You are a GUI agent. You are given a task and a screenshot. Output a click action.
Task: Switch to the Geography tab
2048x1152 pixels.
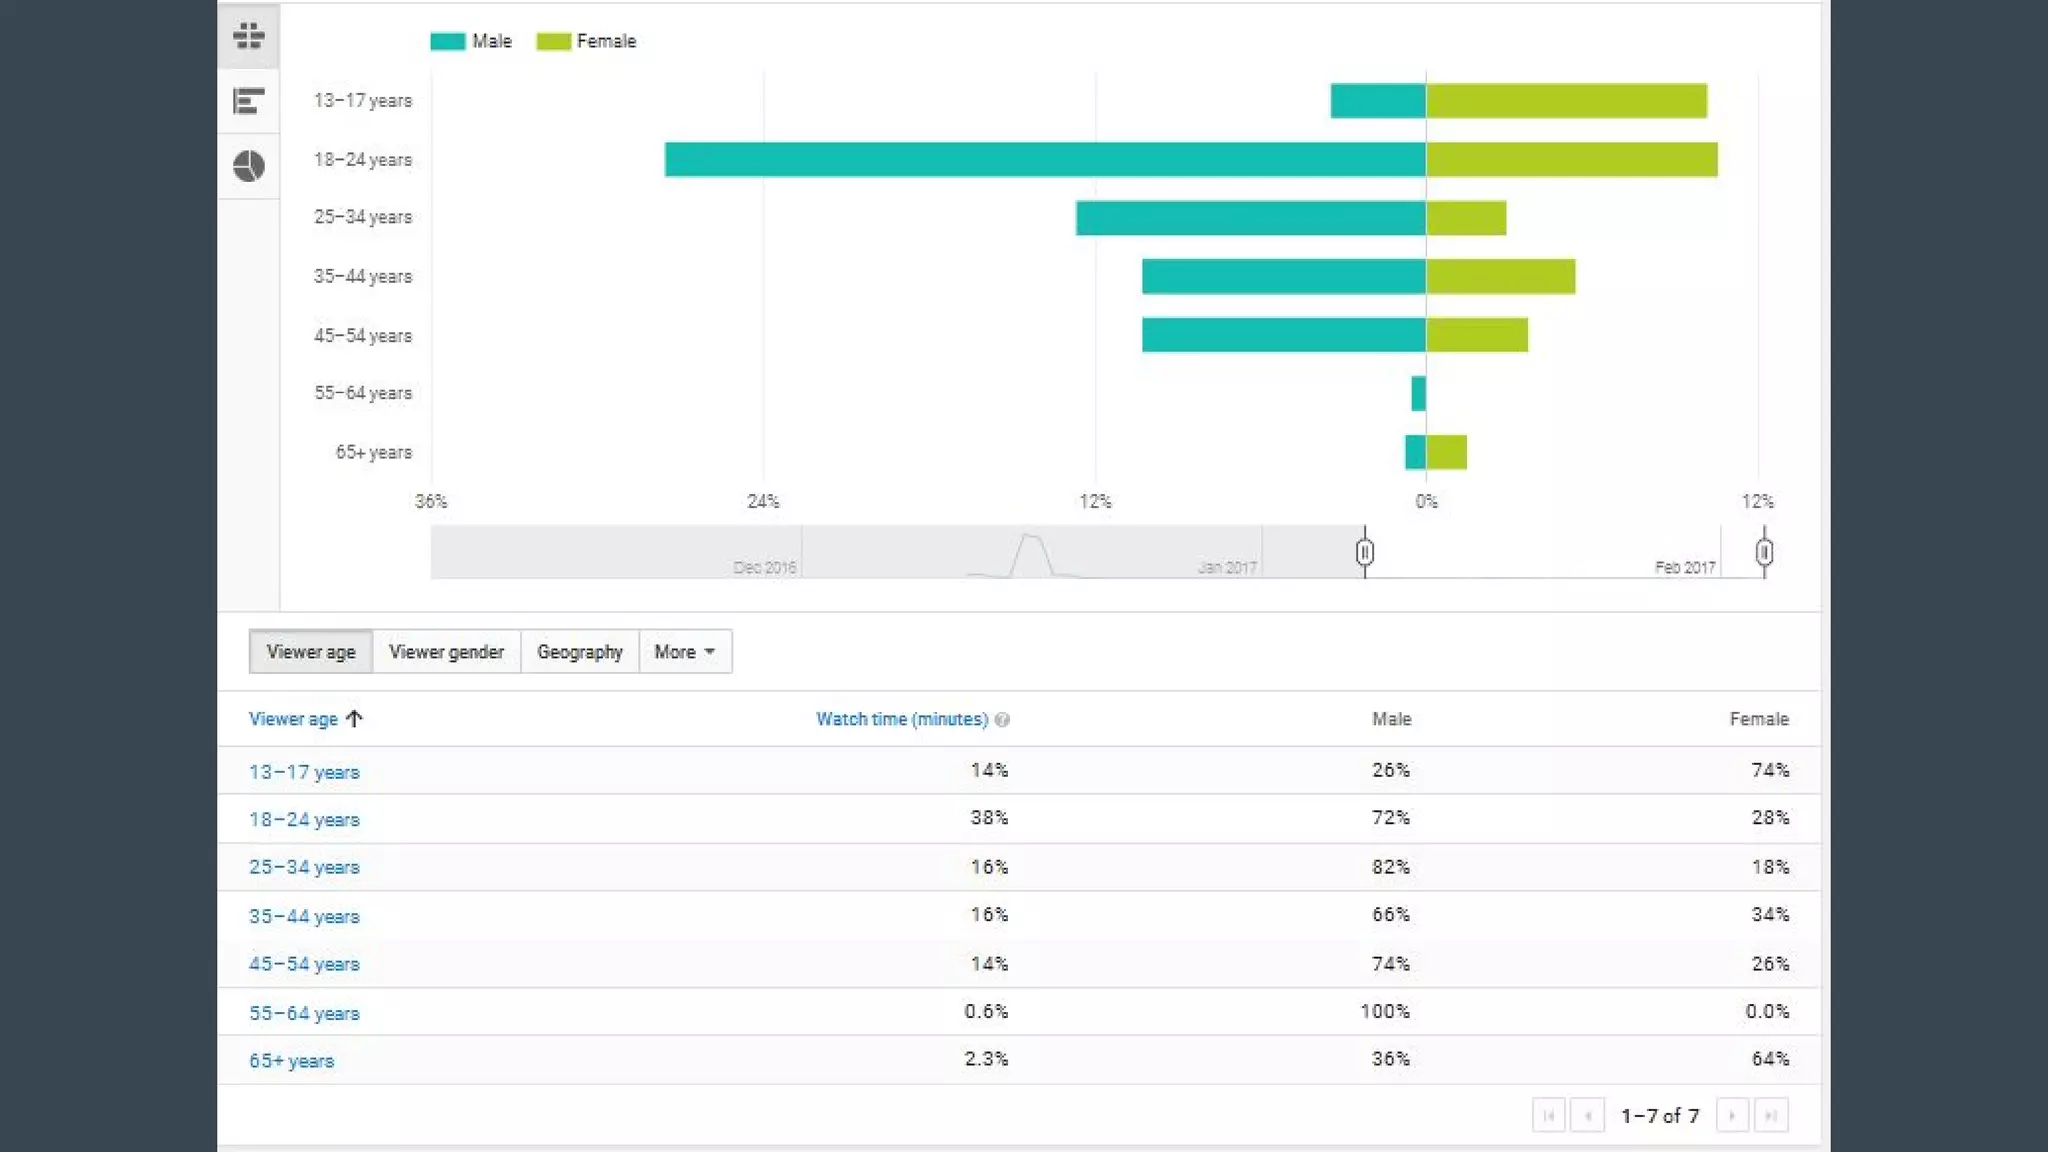tap(580, 652)
